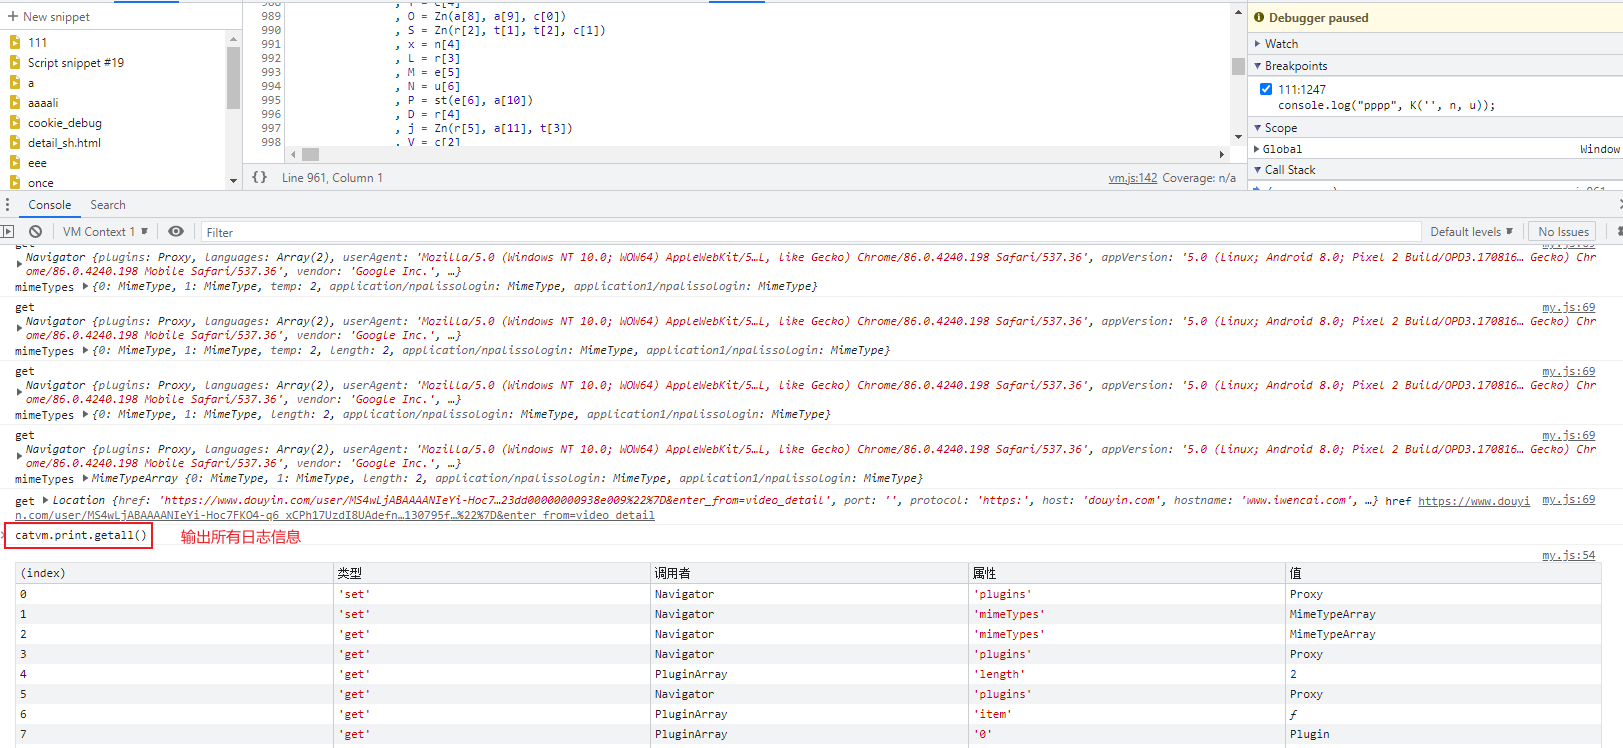Open the my.js:54 source link

1568,555
